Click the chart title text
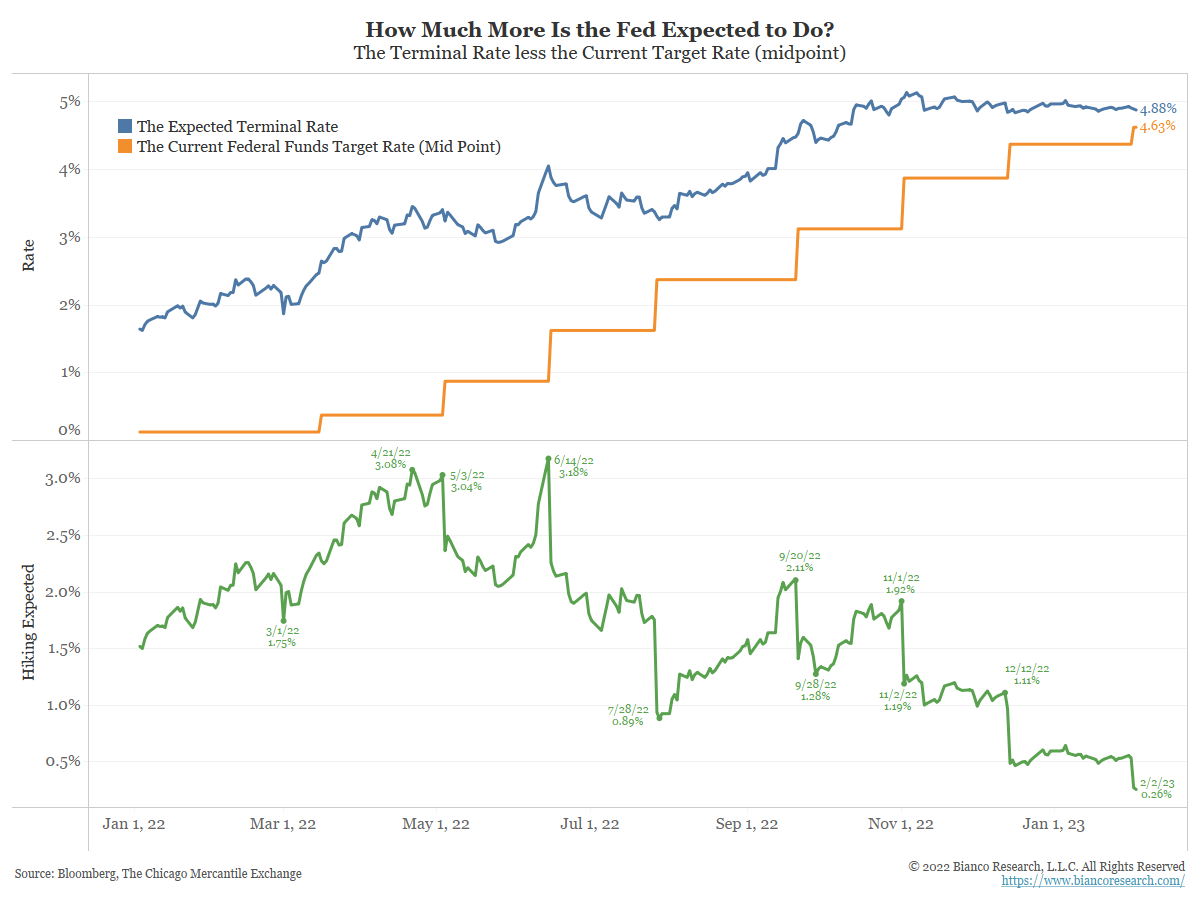 [x=600, y=29]
